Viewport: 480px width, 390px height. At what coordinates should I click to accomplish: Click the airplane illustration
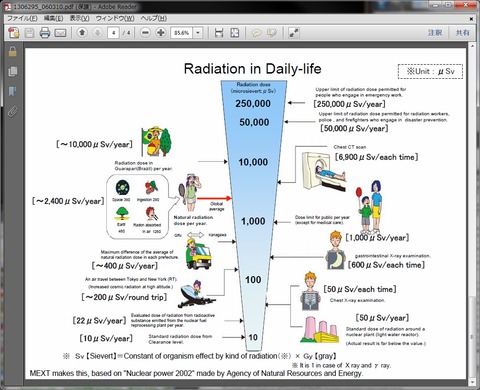(196, 294)
